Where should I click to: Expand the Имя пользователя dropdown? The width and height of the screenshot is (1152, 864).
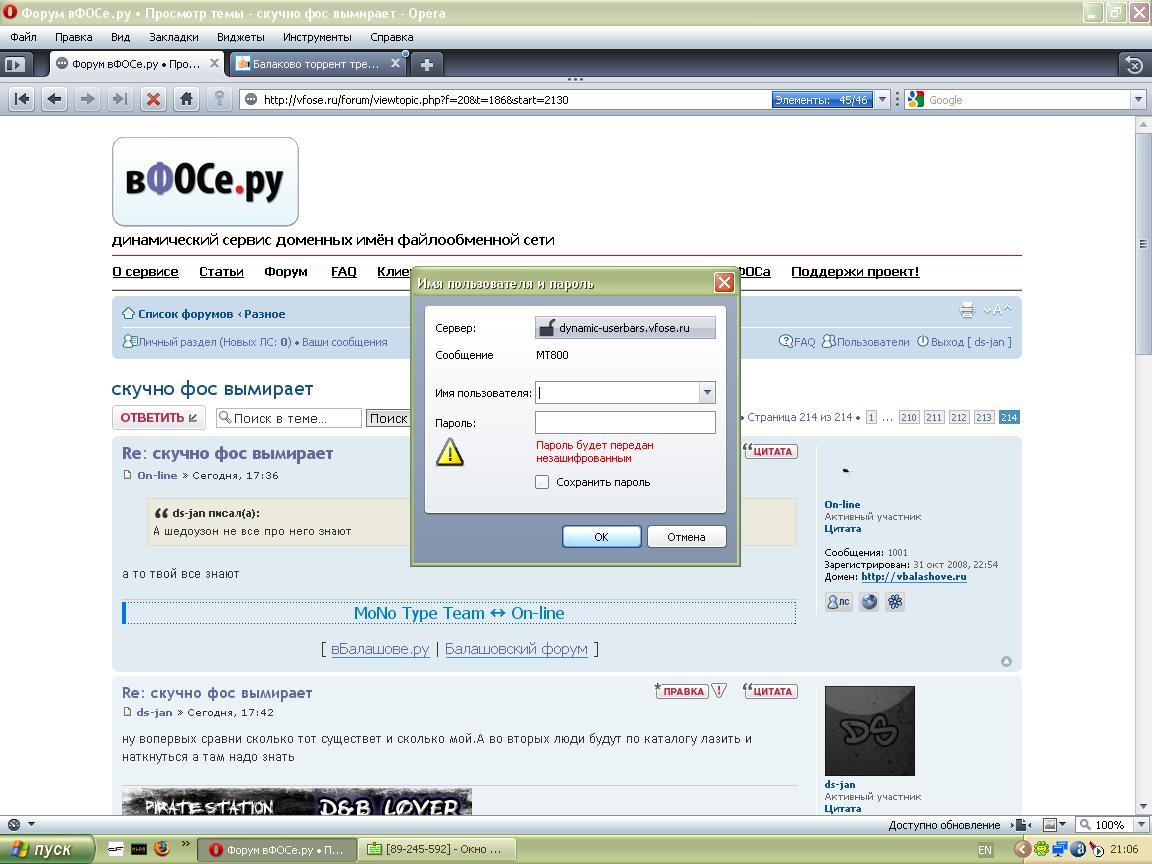[x=707, y=393]
